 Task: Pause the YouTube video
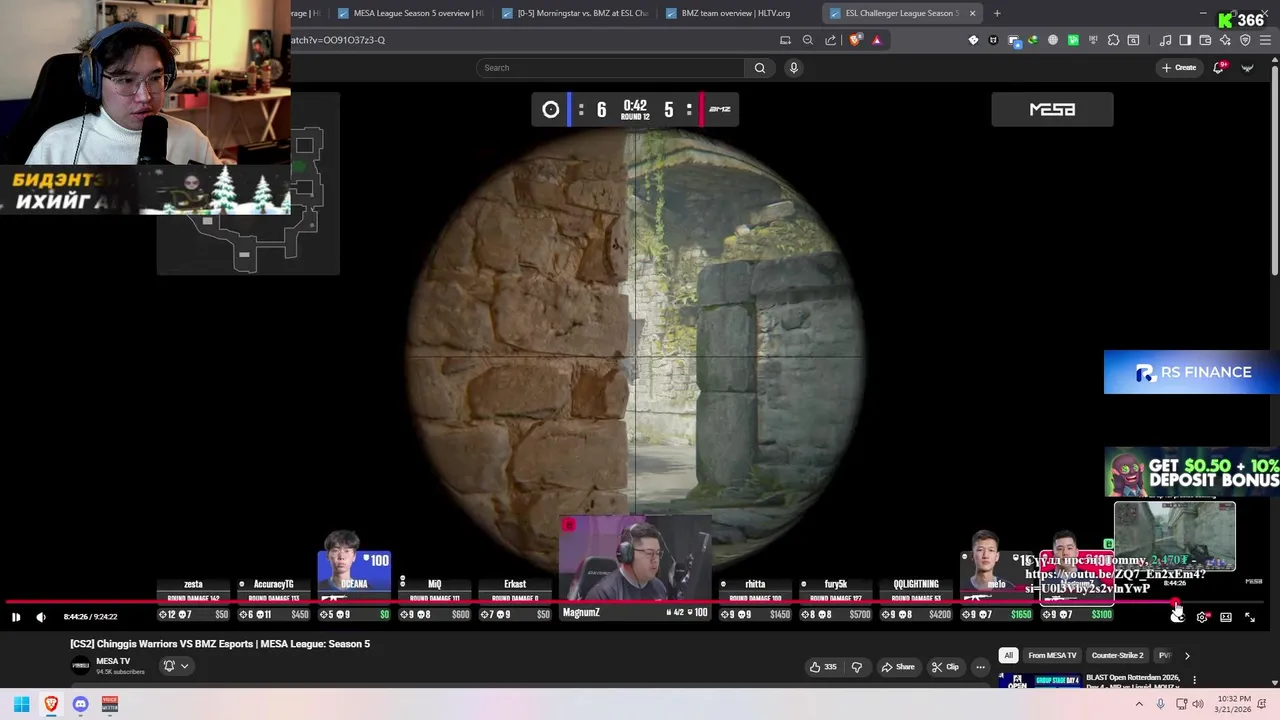pyautogui.click(x=16, y=617)
